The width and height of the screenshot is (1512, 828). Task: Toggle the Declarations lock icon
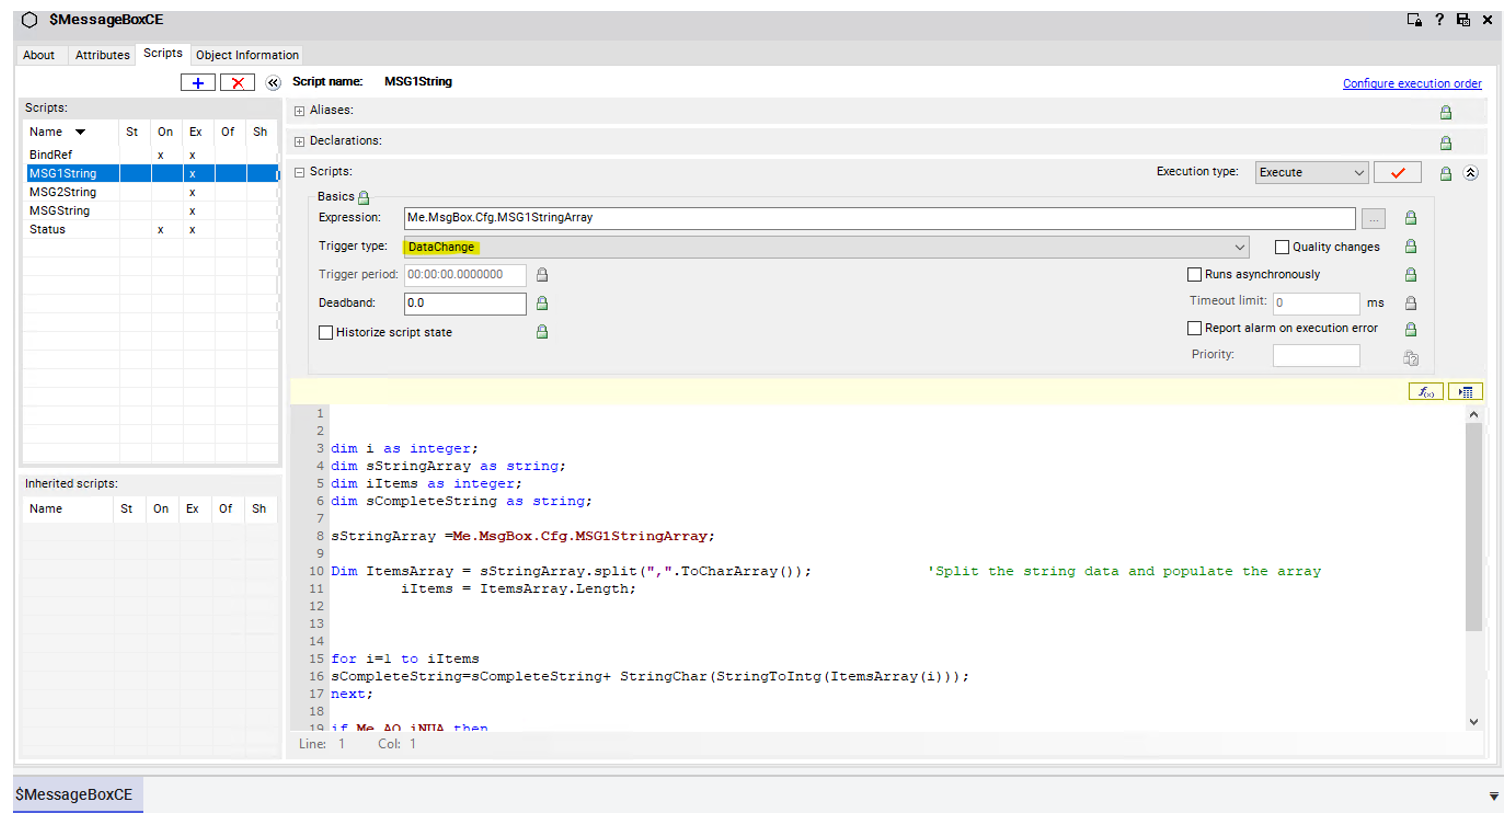click(1445, 143)
